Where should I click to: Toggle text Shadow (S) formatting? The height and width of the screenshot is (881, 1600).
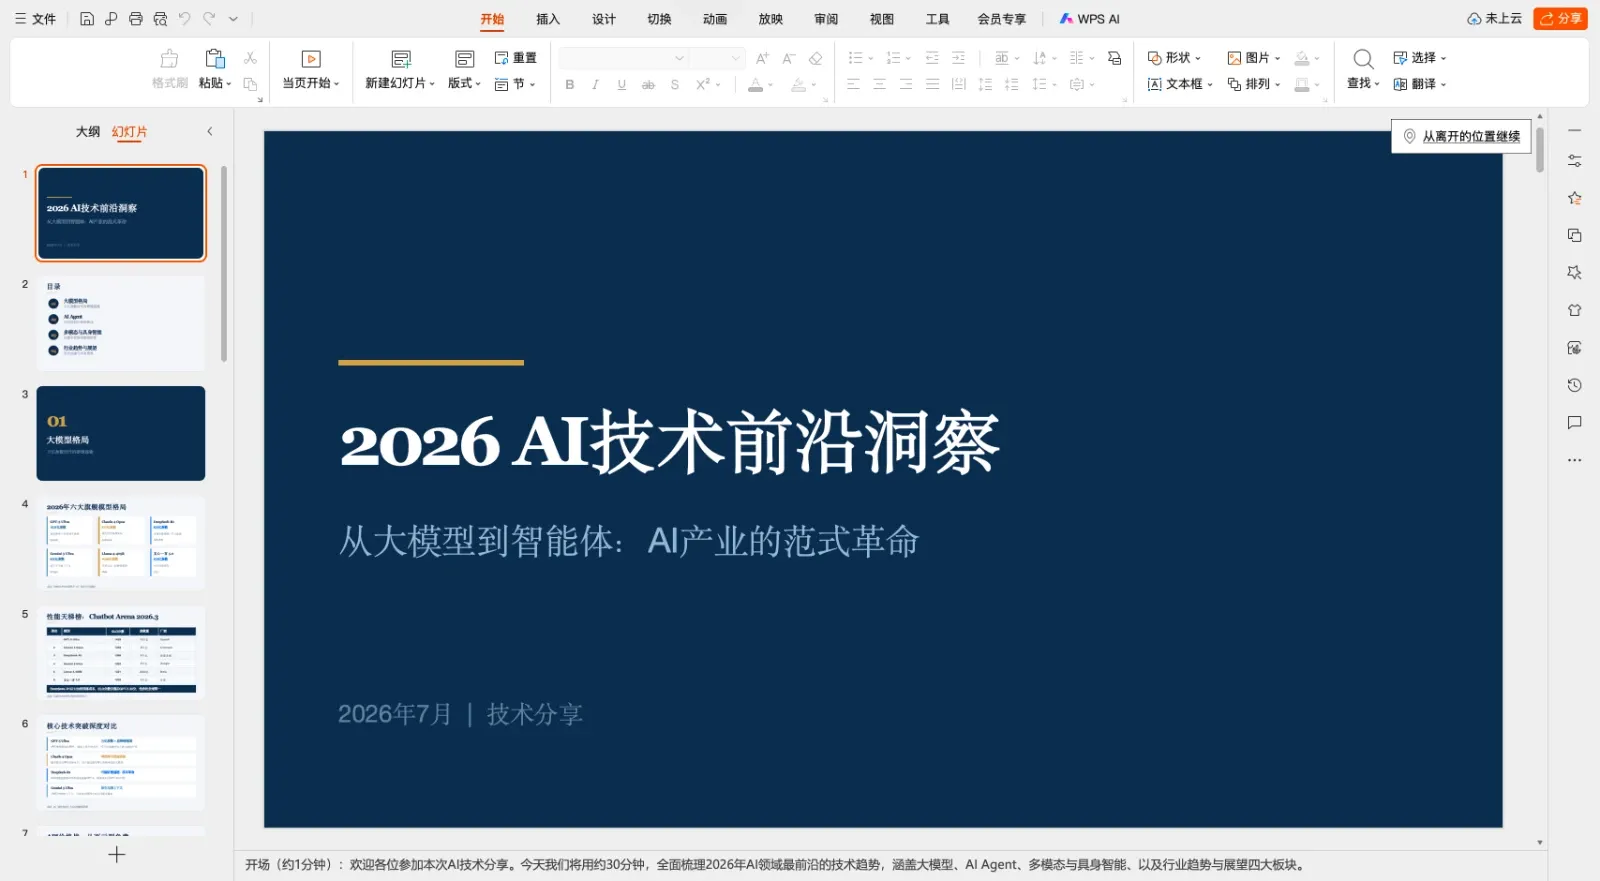pyautogui.click(x=675, y=85)
